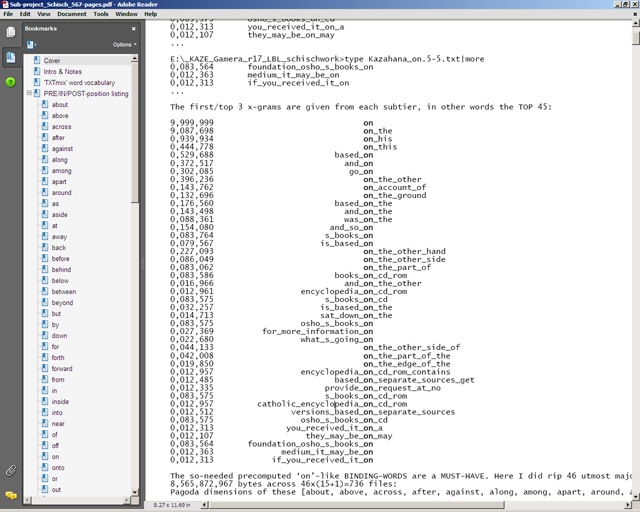Viewport: 640px width, 512px height.
Task: Open the Comments speech bubble icon
Action: [x=11, y=495]
